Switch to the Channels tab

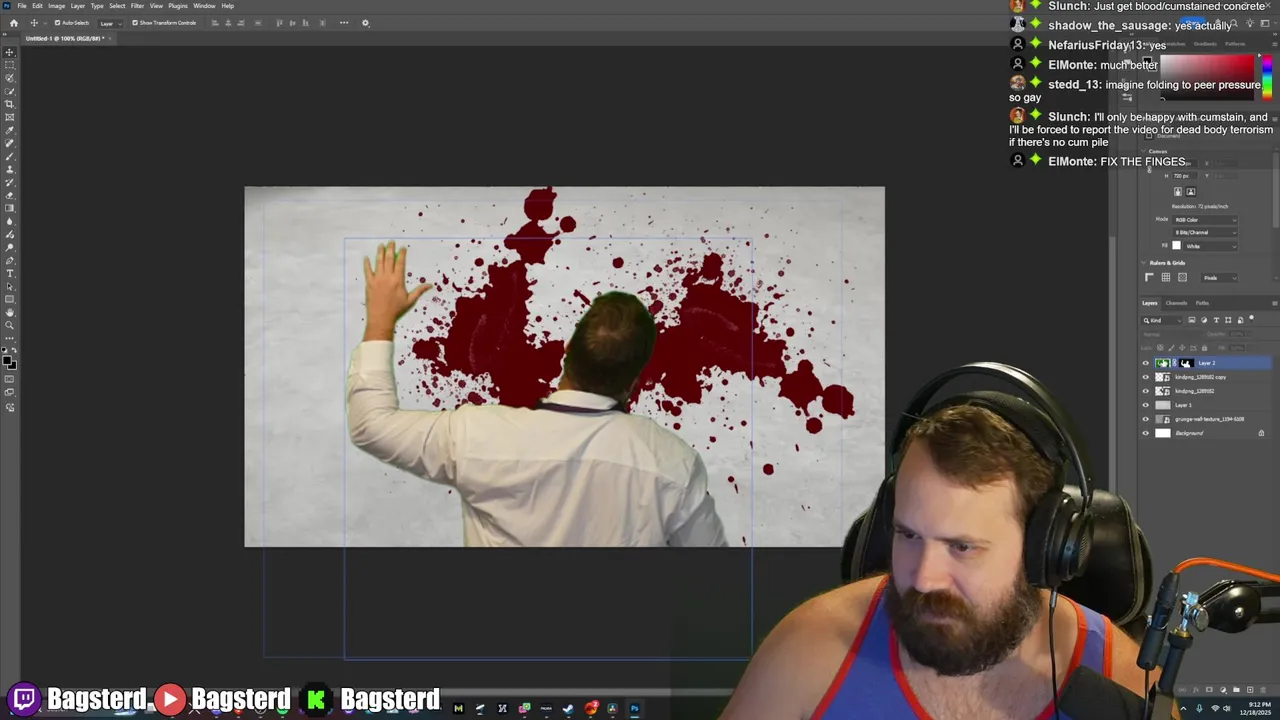tap(1176, 303)
